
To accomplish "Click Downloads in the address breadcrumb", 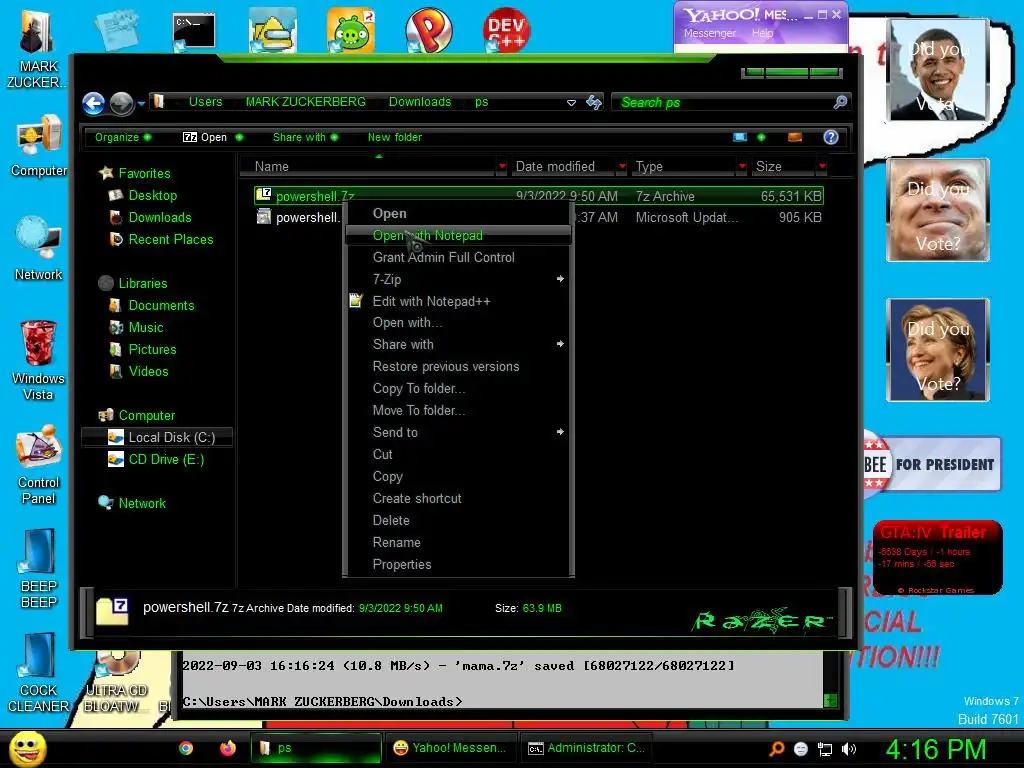I will (x=420, y=102).
